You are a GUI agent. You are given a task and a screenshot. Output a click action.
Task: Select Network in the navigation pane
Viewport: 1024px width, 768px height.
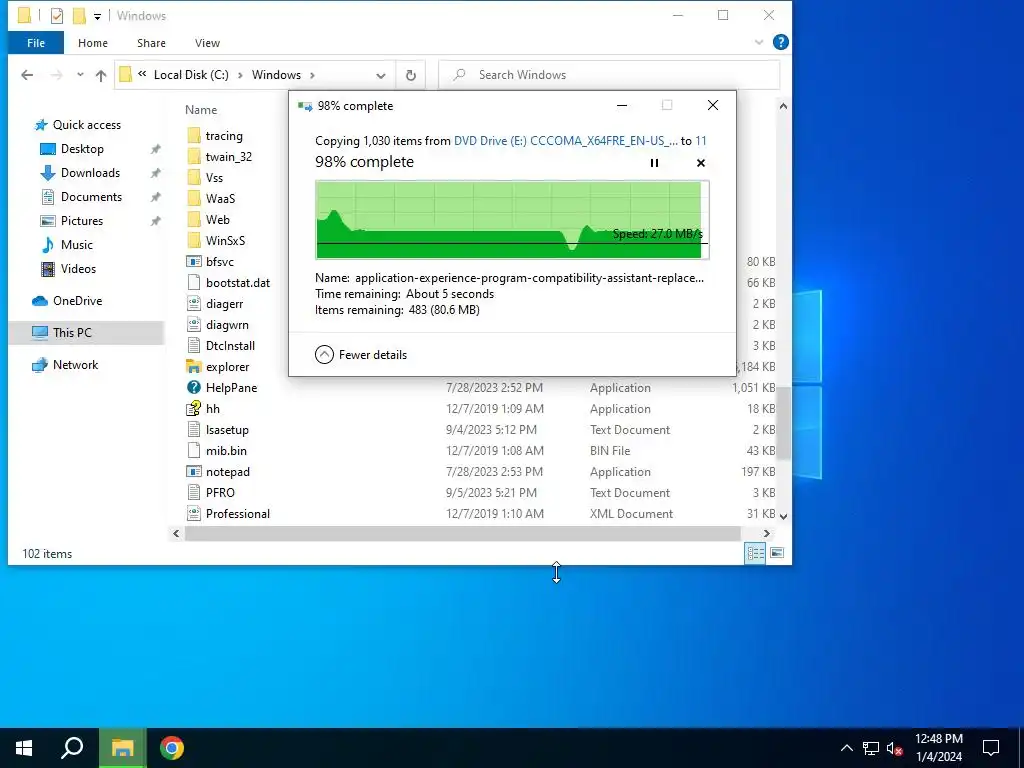point(75,365)
